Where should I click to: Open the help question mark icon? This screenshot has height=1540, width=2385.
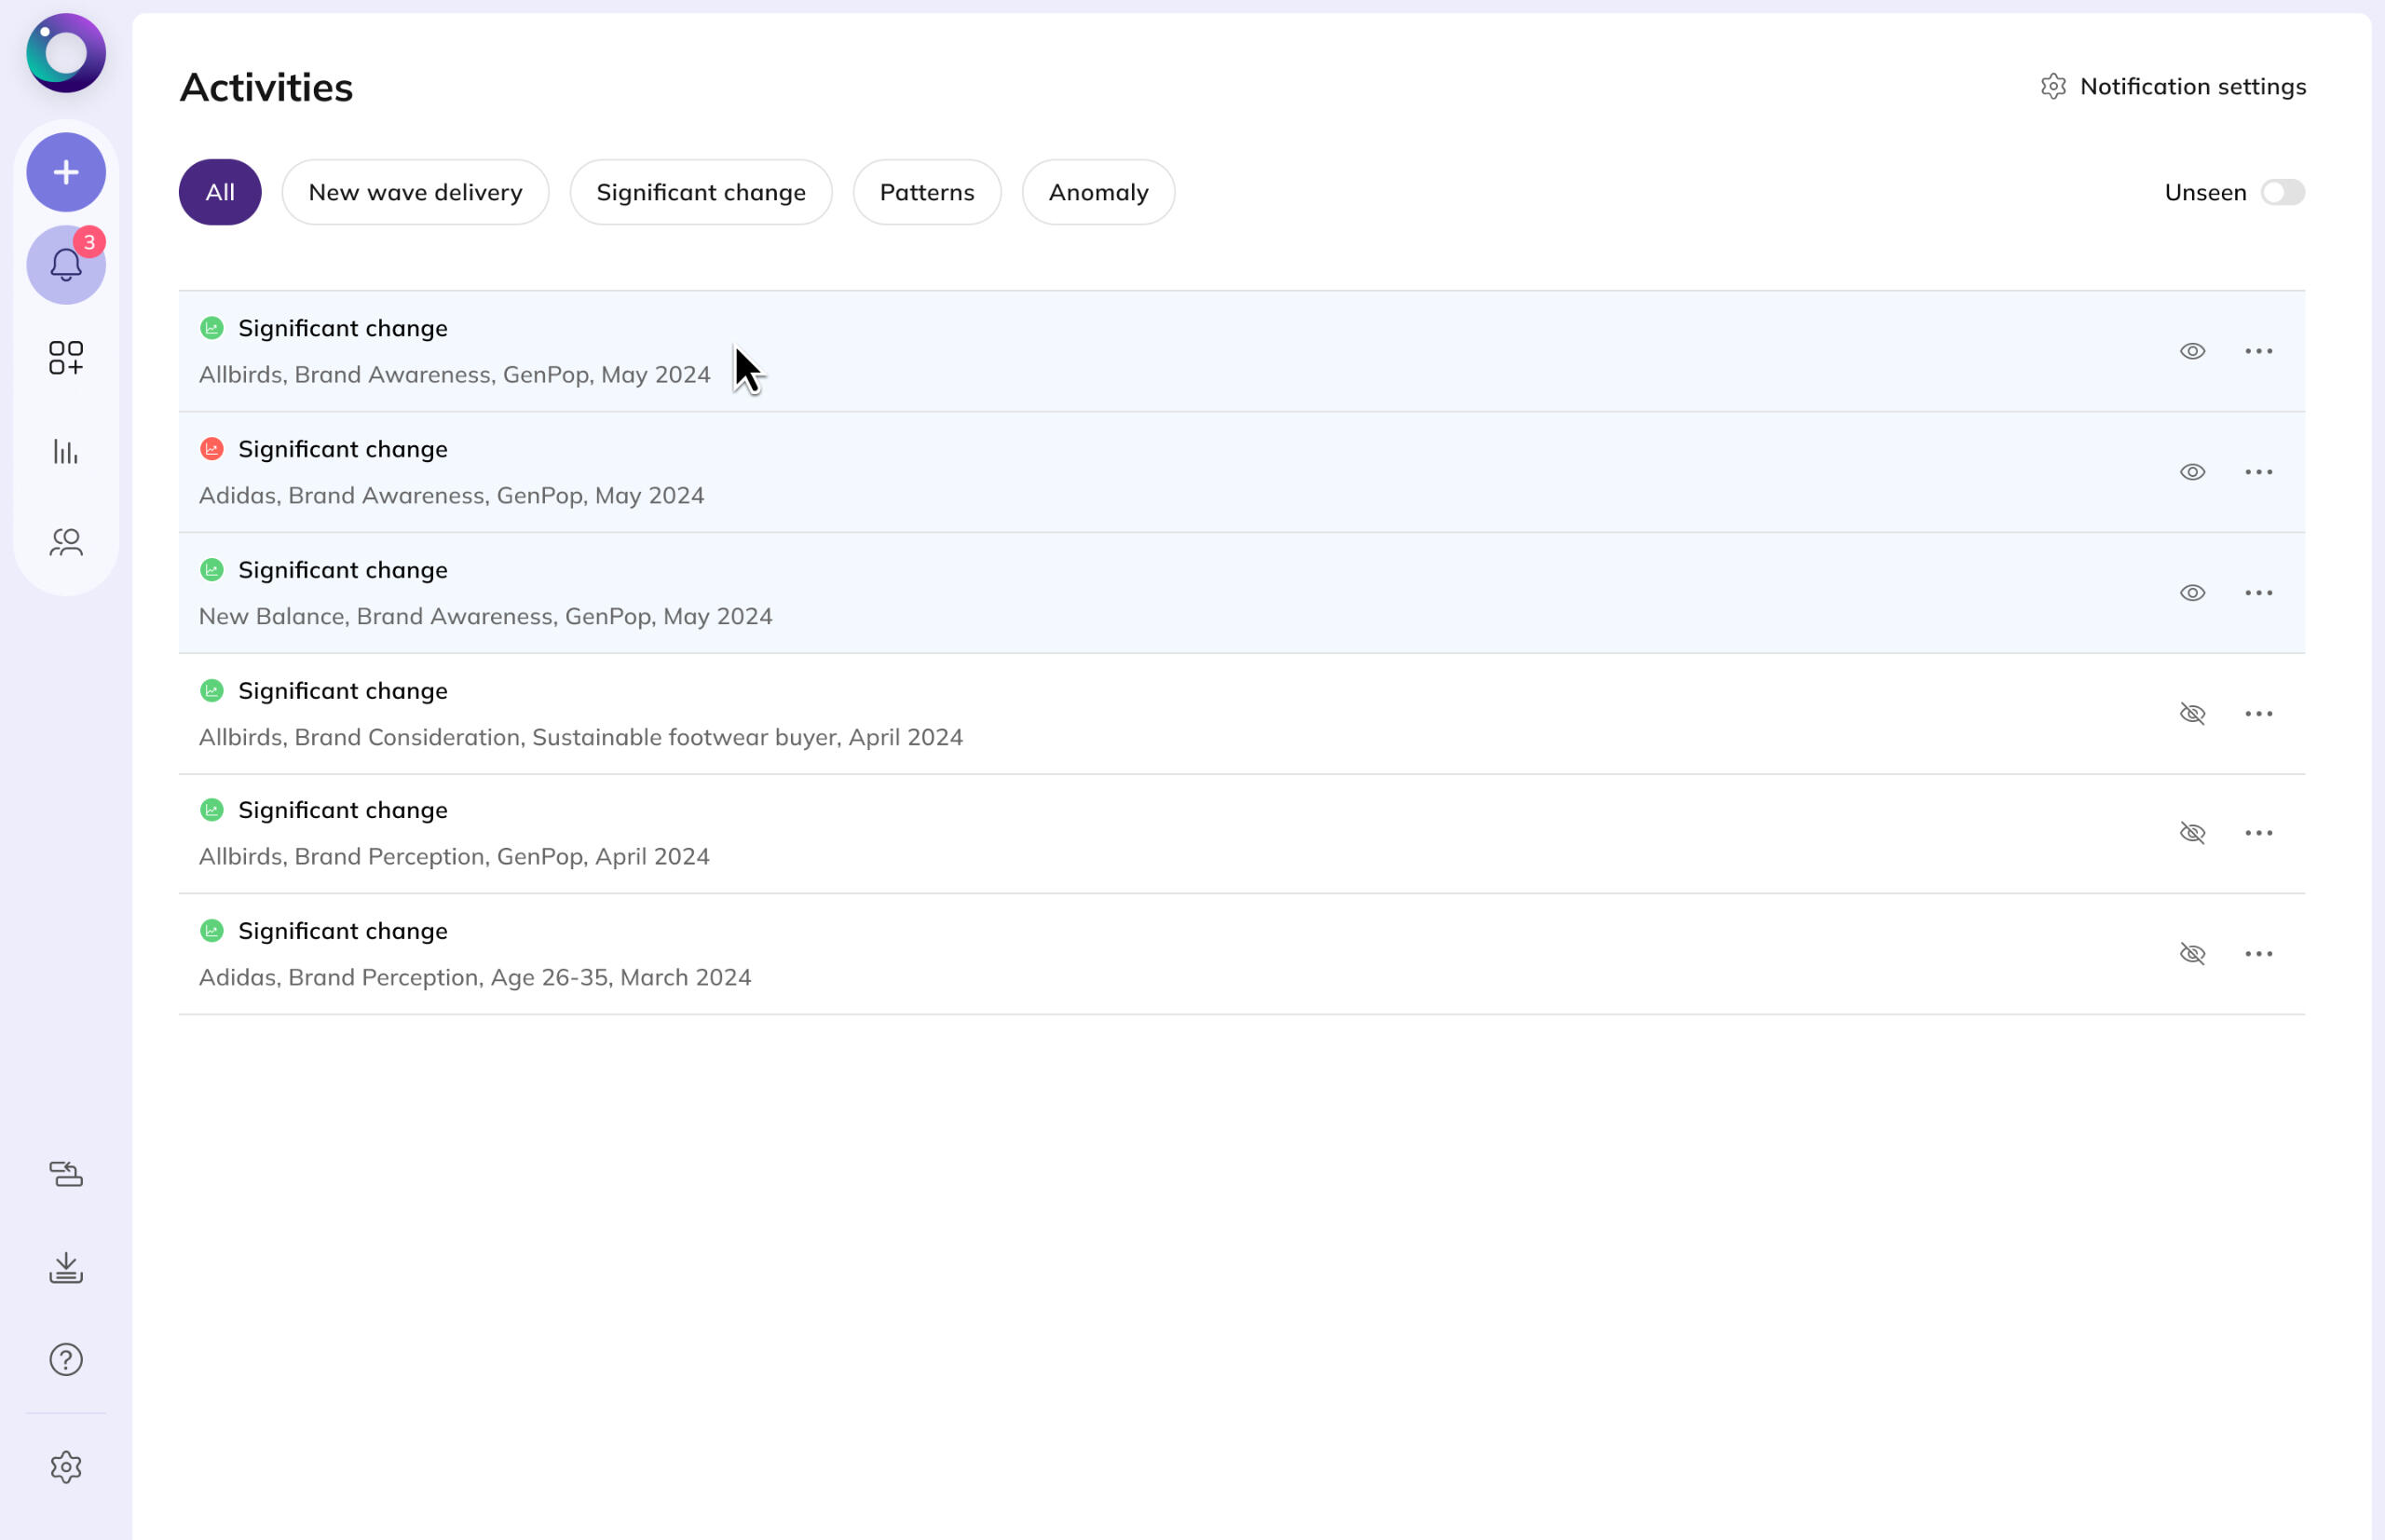tap(66, 1359)
